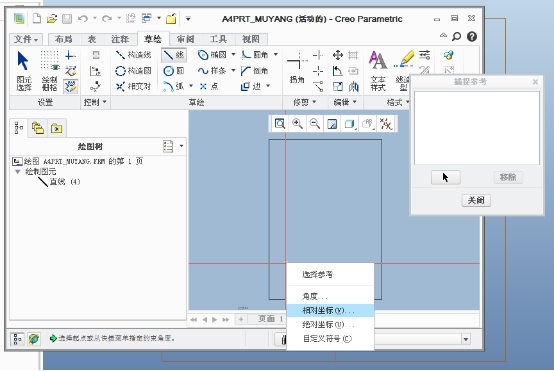Image resolution: width=554 pixels, height=371 pixels.
Task: Open the 圆角 fillet dropdown arrow
Action: [x=276, y=55]
